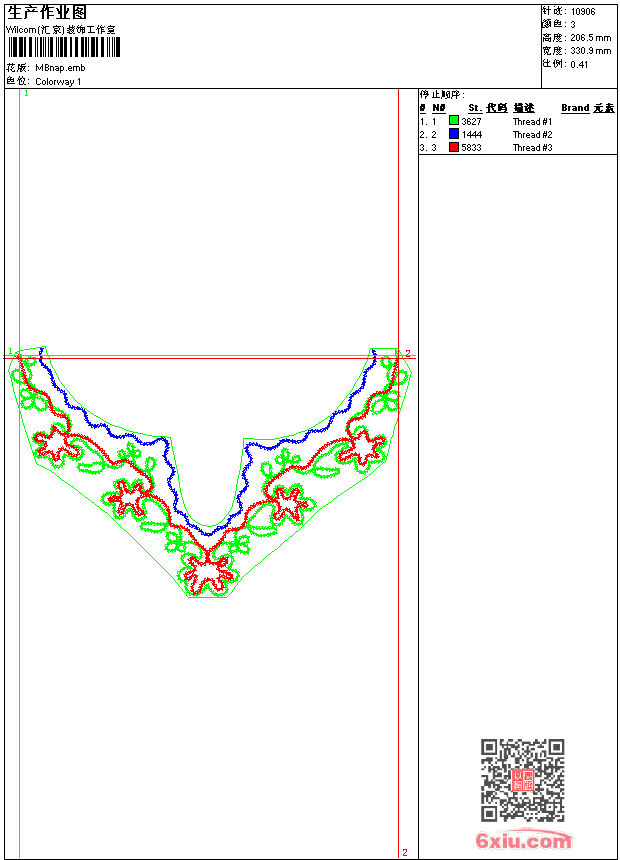Click the red stop marker 2 at canvas bottom
The width and height of the screenshot is (620, 860).
tap(405, 852)
